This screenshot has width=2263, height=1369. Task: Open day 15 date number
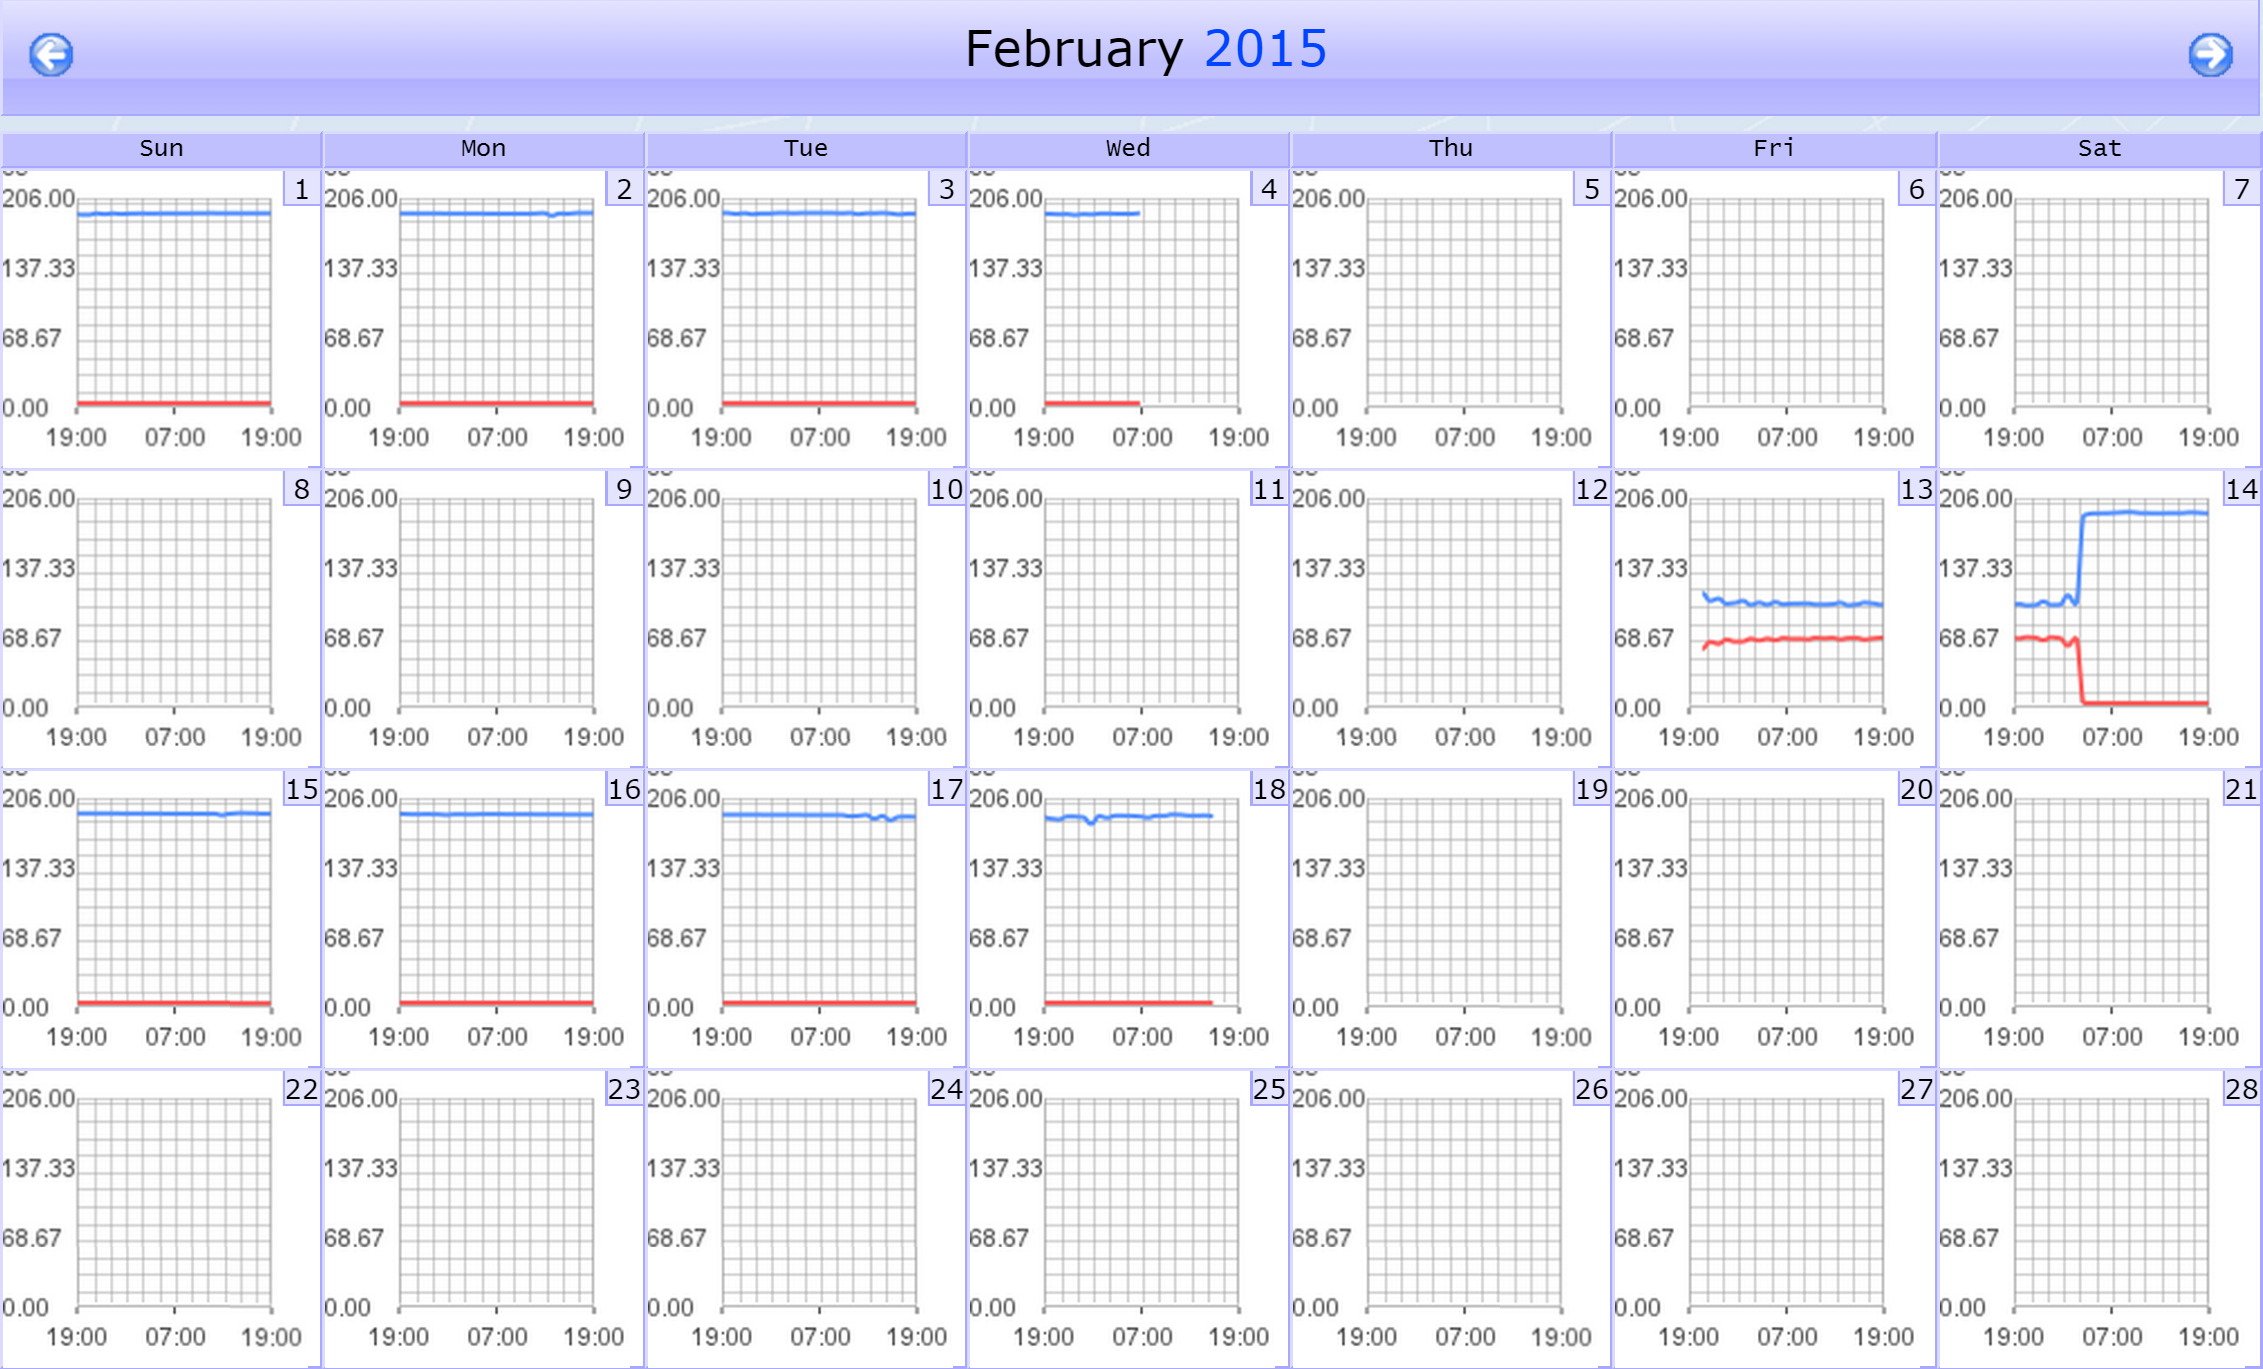pyautogui.click(x=302, y=789)
